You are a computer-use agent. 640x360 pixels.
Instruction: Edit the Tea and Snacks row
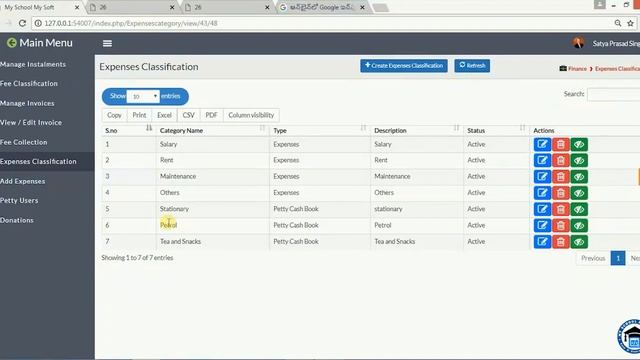tap(542, 242)
